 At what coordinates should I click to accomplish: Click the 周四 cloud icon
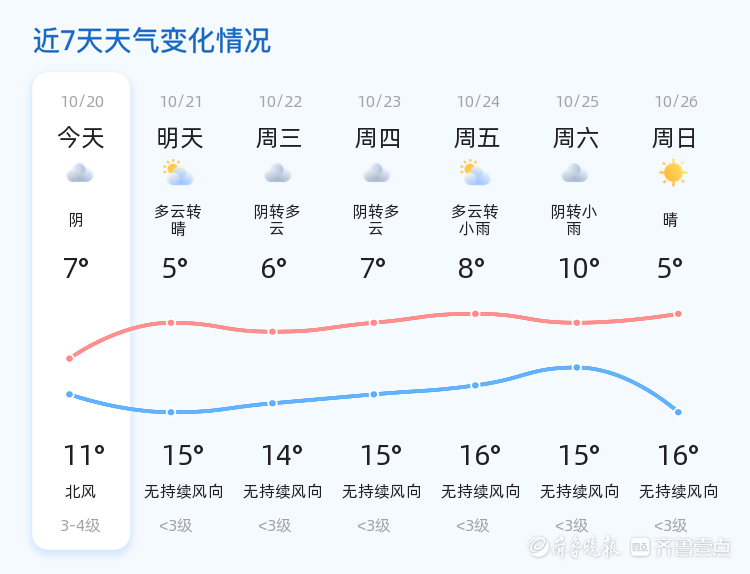click(x=377, y=173)
